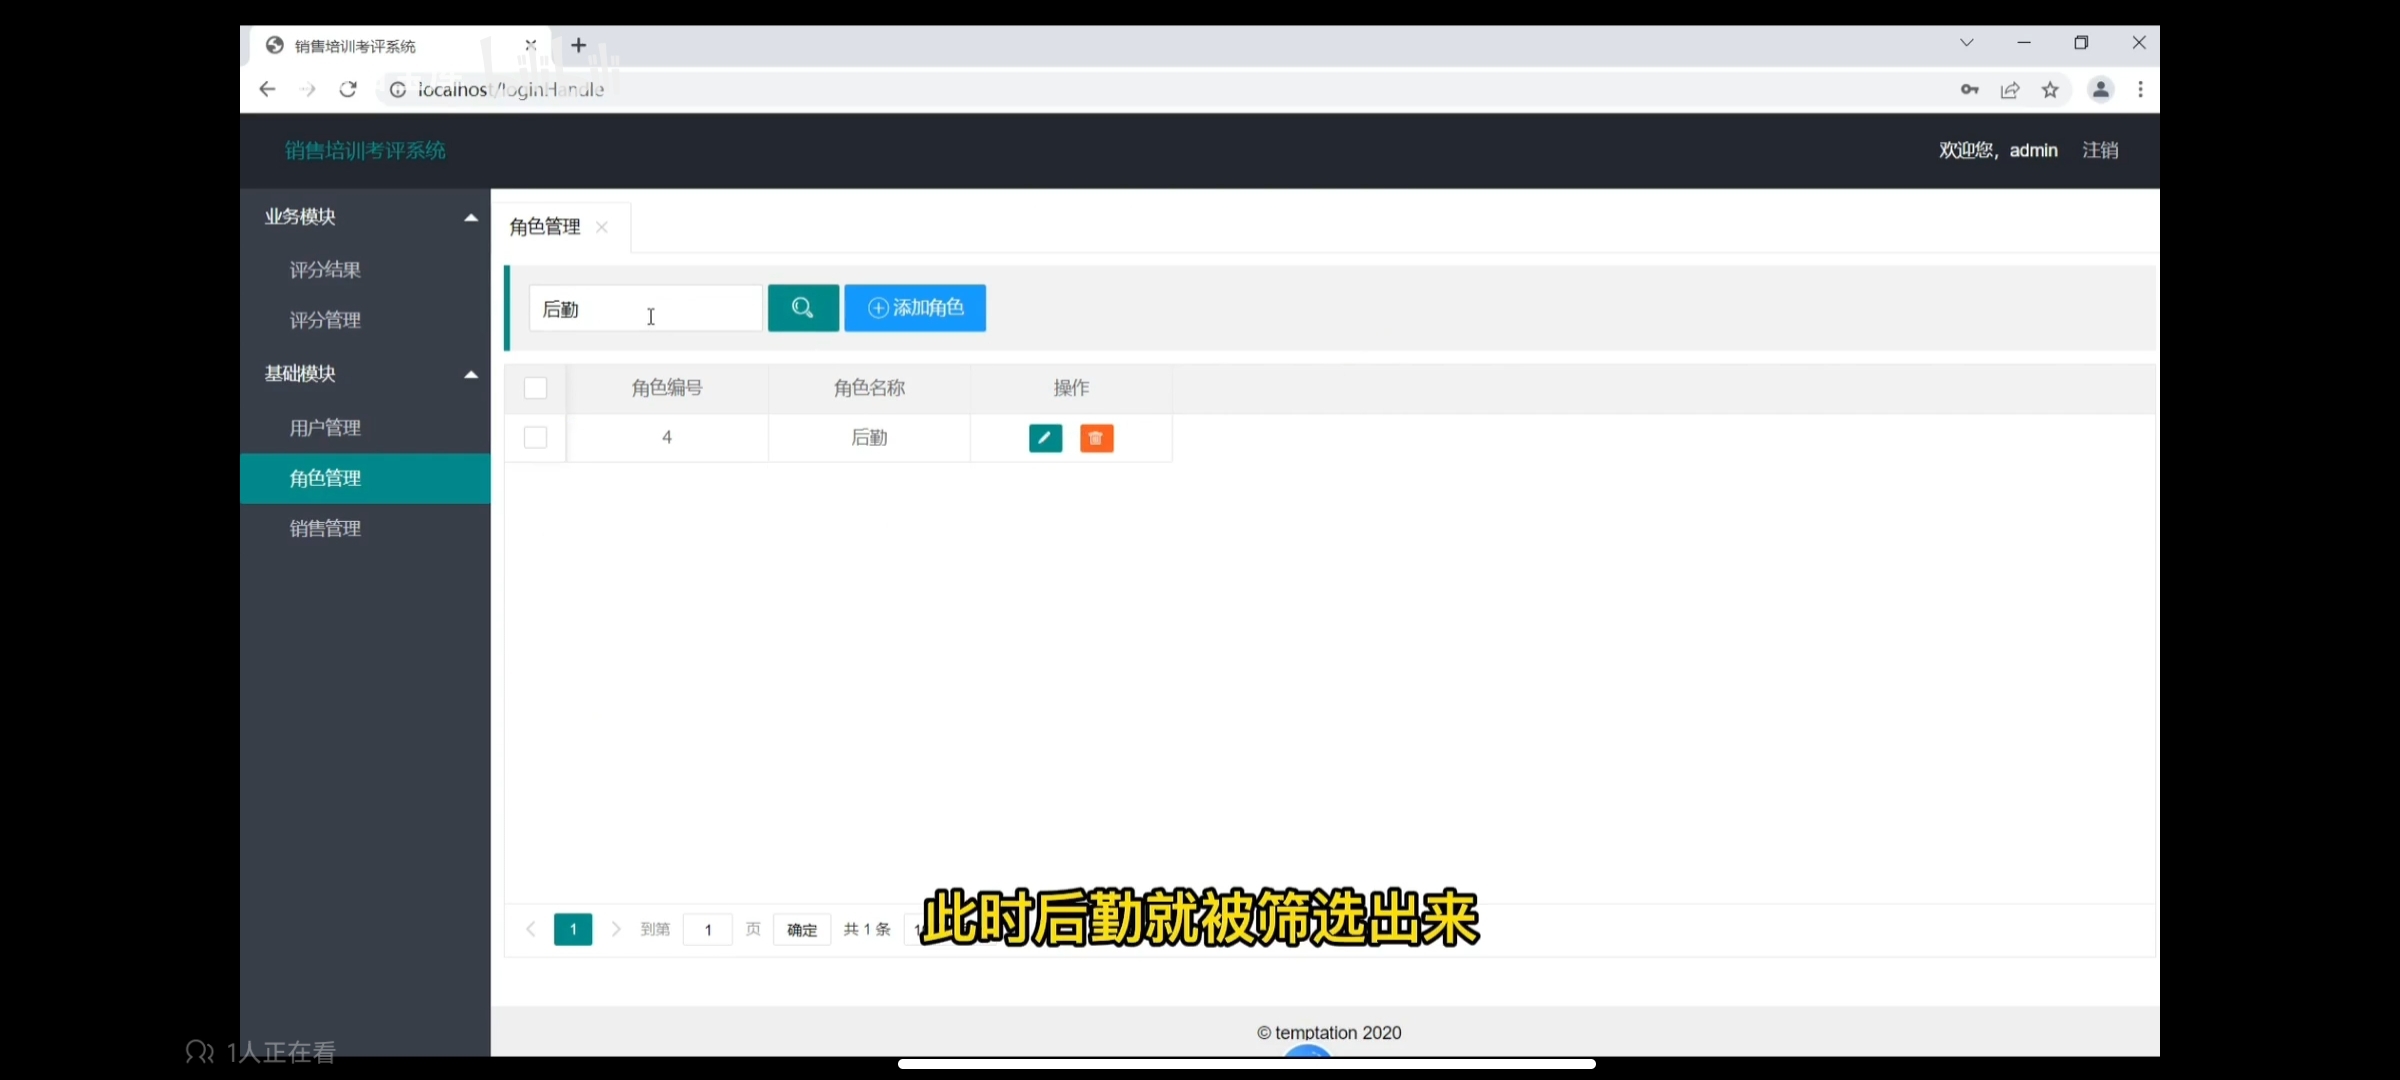Click the role search input field
The height and width of the screenshot is (1080, 2400).
click(645, 309)
